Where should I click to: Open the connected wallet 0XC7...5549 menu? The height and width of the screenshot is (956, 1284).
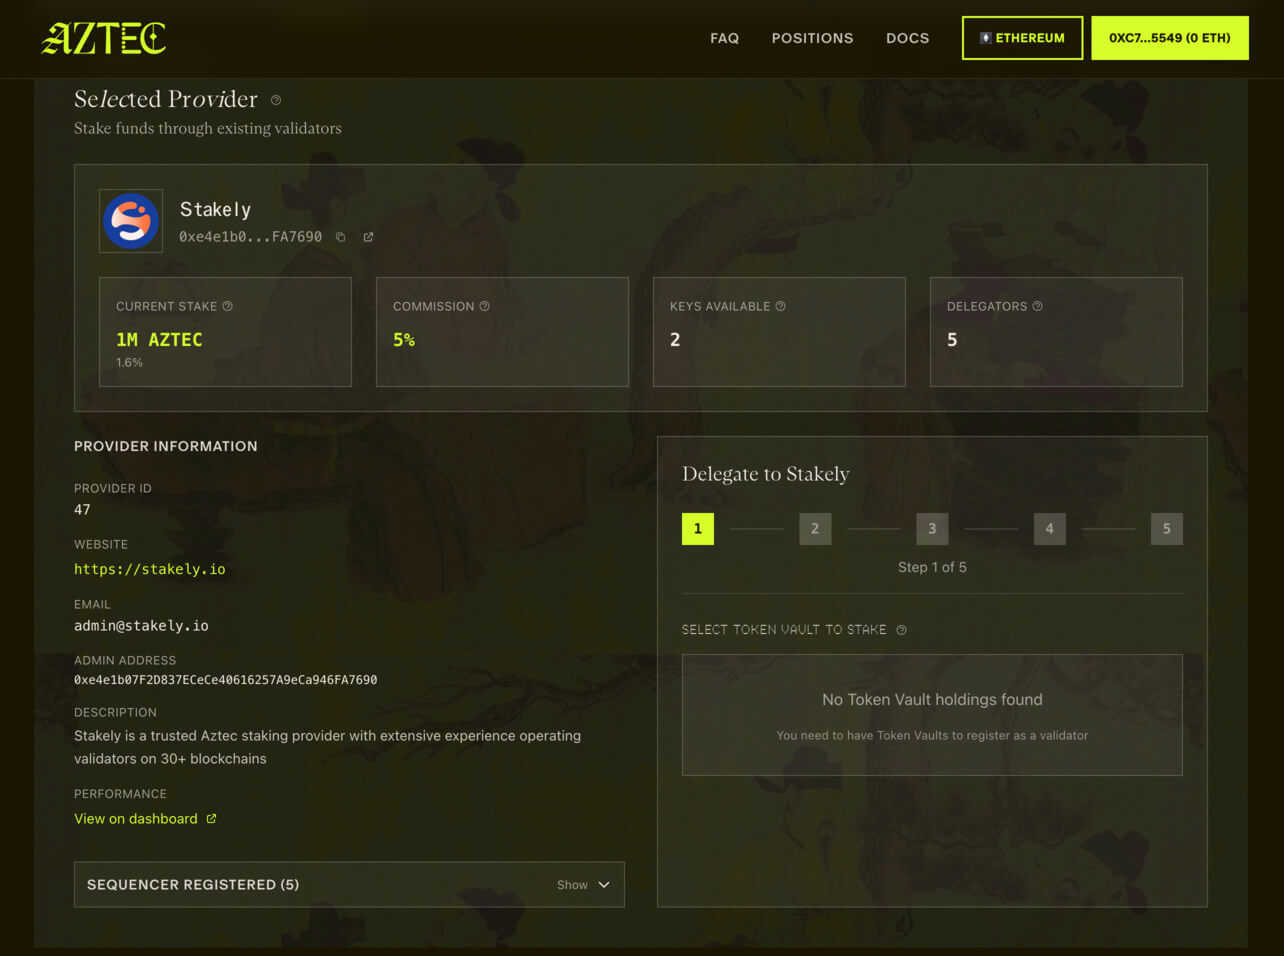(x=1169, y=38)
